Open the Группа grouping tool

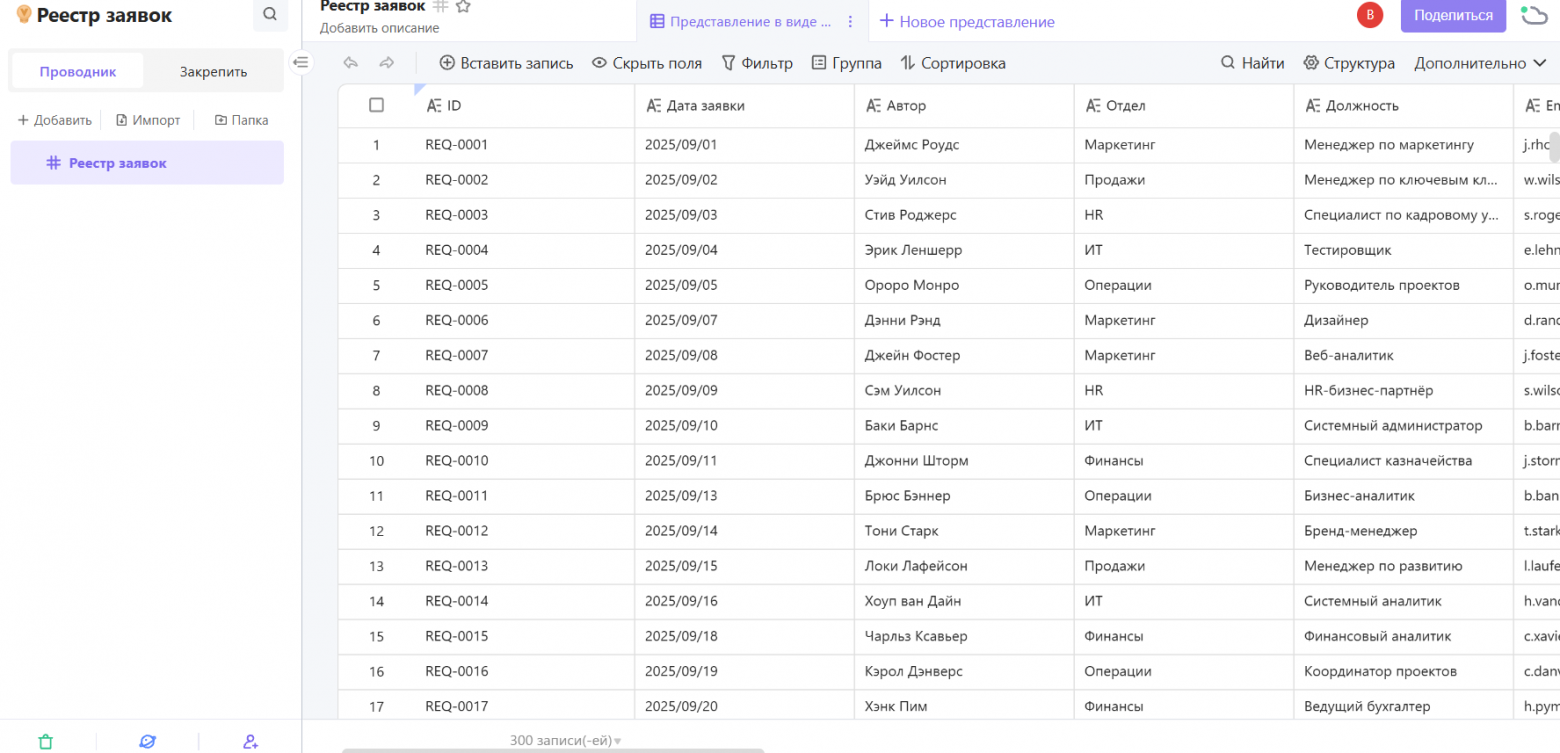point(847,63)
